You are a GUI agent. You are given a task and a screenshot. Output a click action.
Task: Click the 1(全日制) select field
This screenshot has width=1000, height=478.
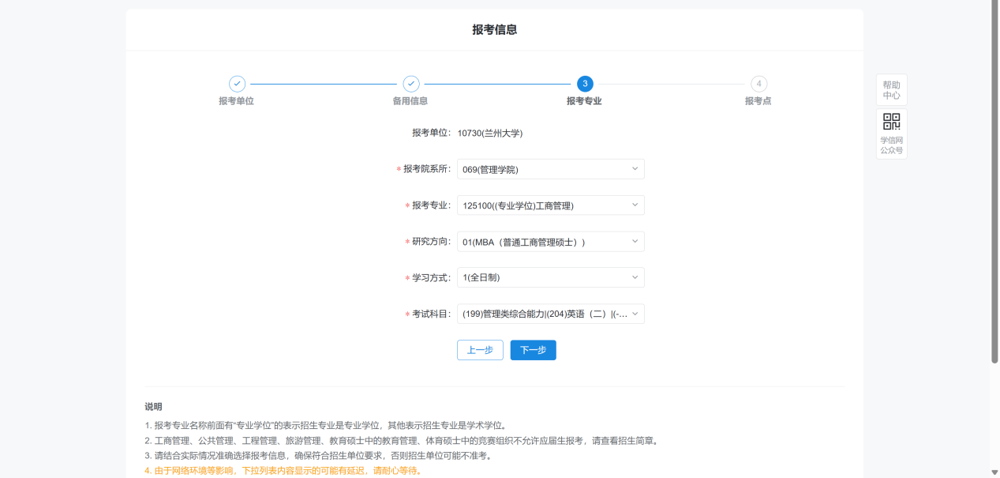click(x=551, y=277)
